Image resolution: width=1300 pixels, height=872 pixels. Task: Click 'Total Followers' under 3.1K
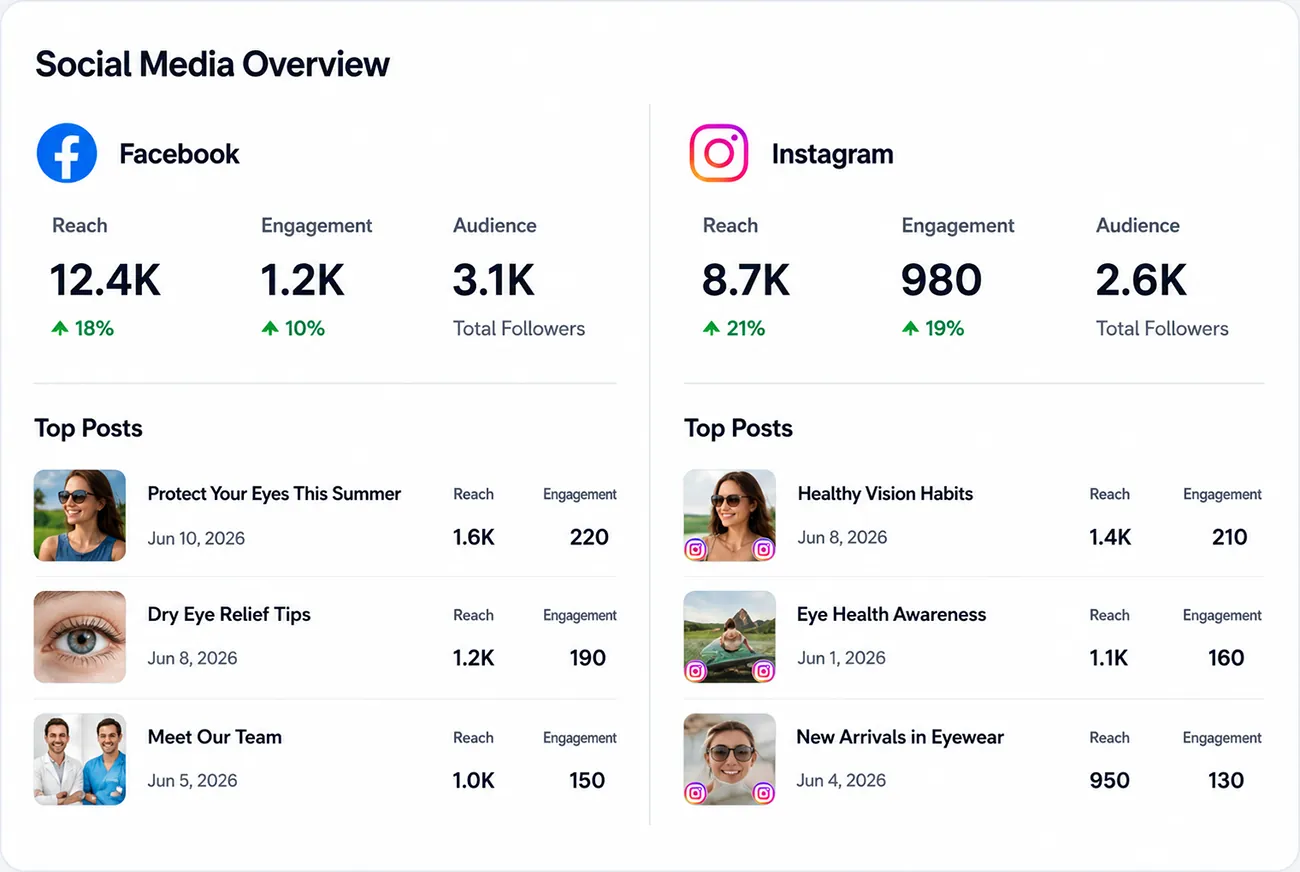tap(519, 328)
